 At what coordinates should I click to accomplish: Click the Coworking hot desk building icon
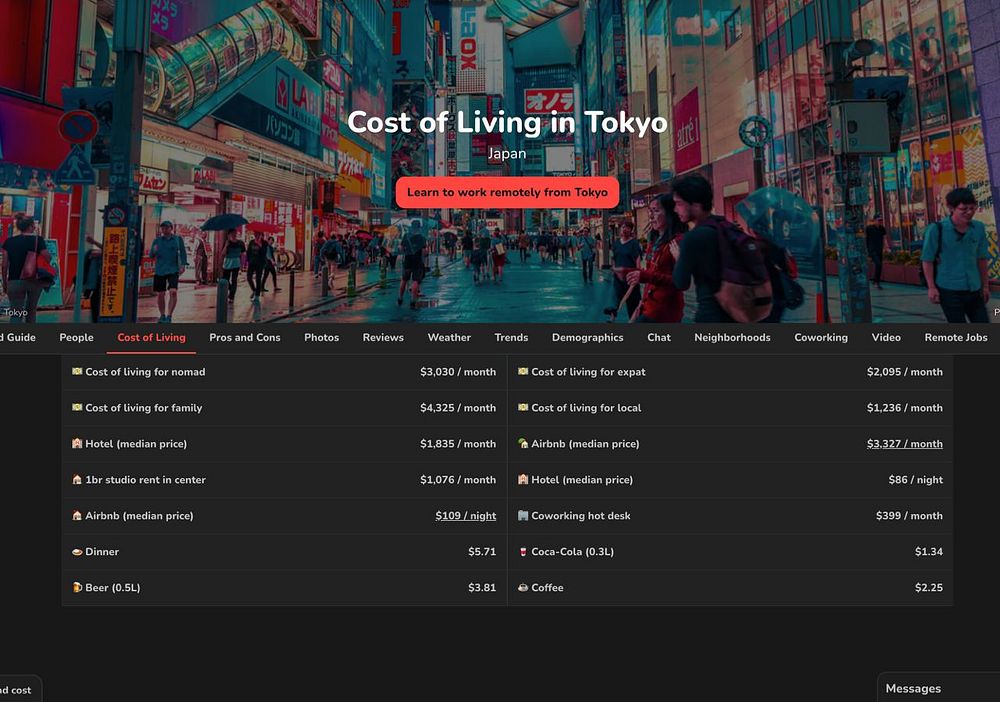point(523,515)
